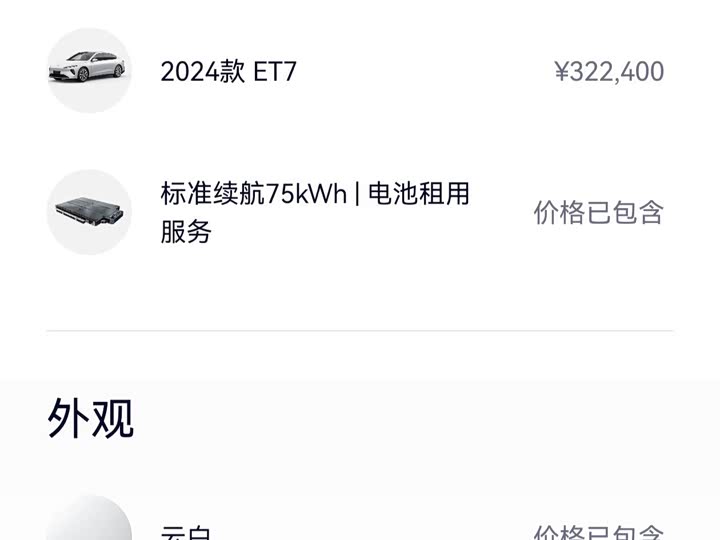Click 价格已包含 beside the battery option

[598, 213]
